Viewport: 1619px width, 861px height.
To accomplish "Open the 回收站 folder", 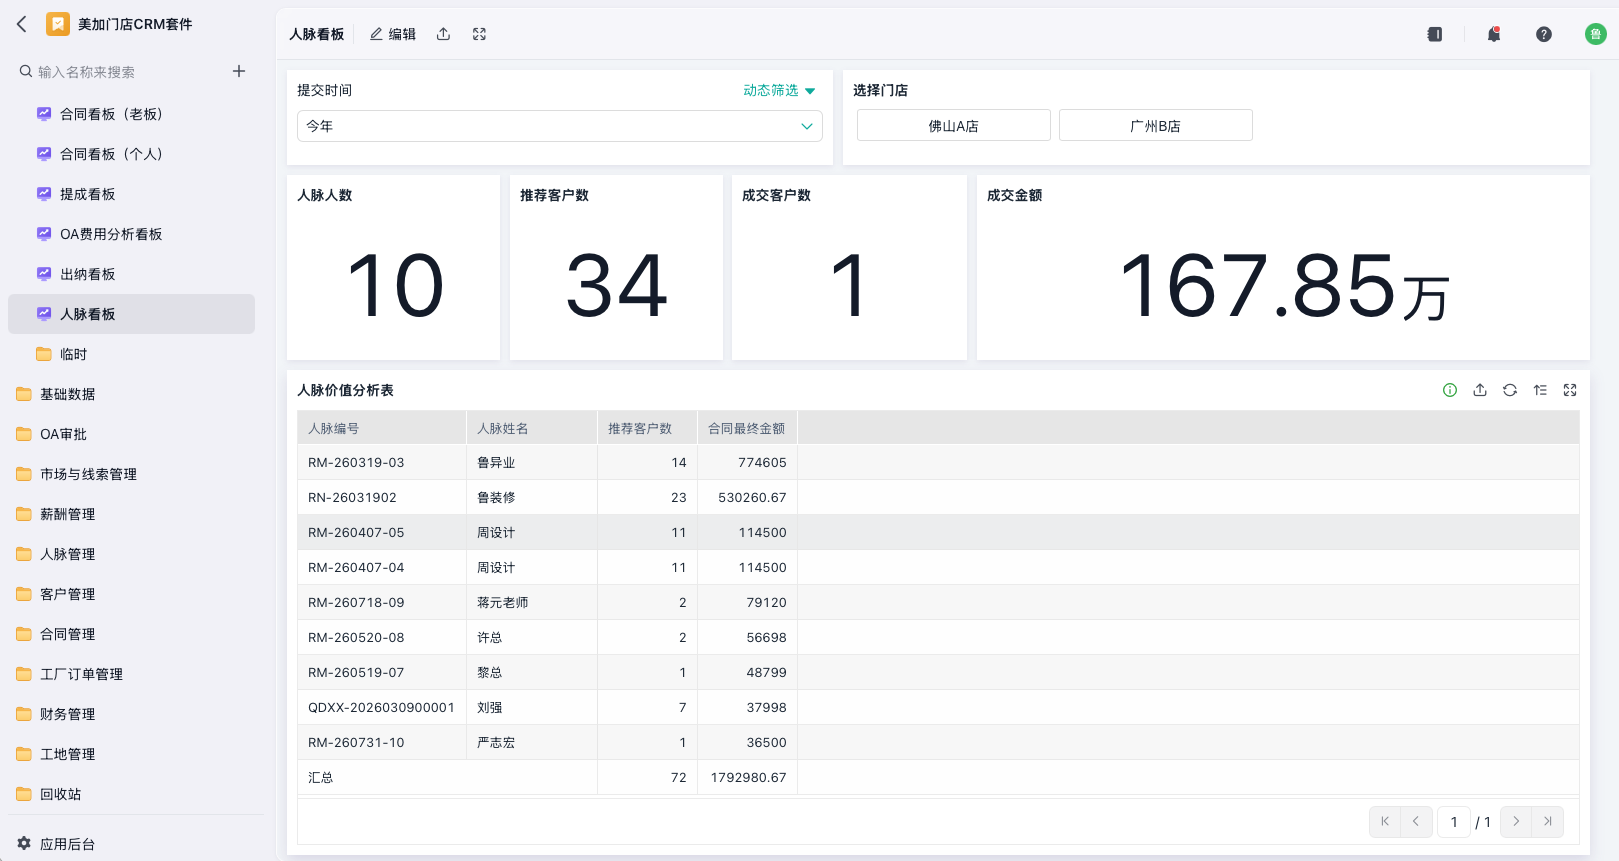I will [132, 794].
